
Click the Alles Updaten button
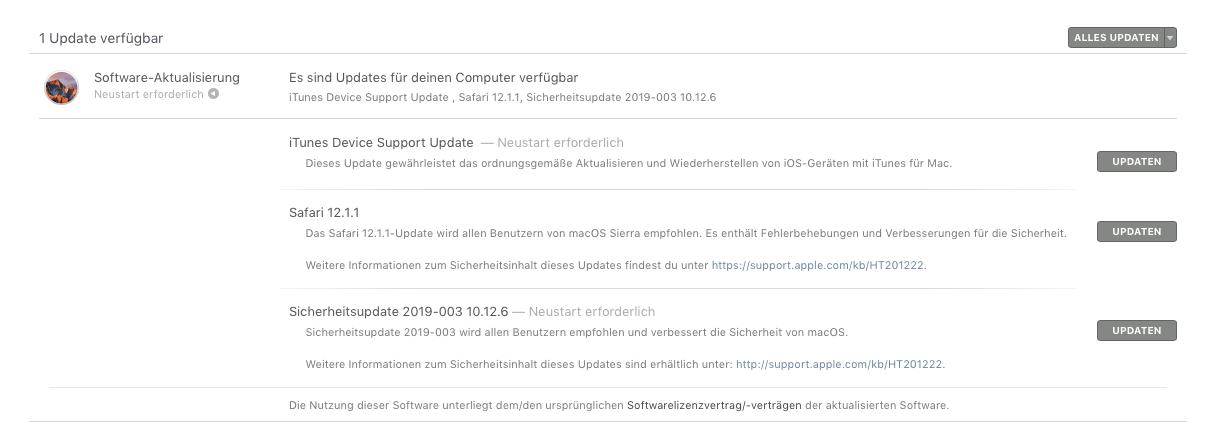click(x=1115, y=38)
